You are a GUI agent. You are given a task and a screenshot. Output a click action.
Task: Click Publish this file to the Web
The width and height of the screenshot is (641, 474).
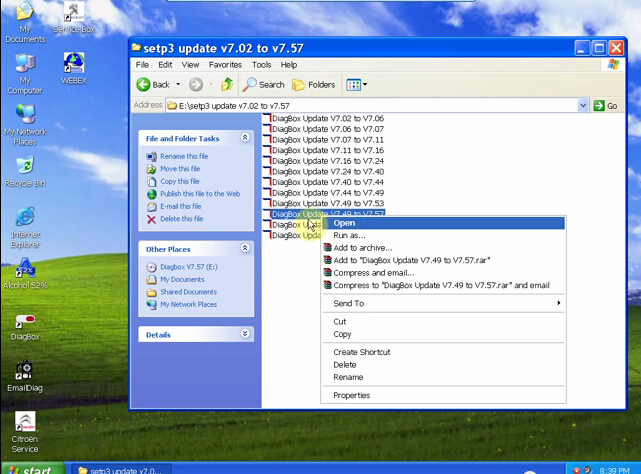tap(200, 194)
